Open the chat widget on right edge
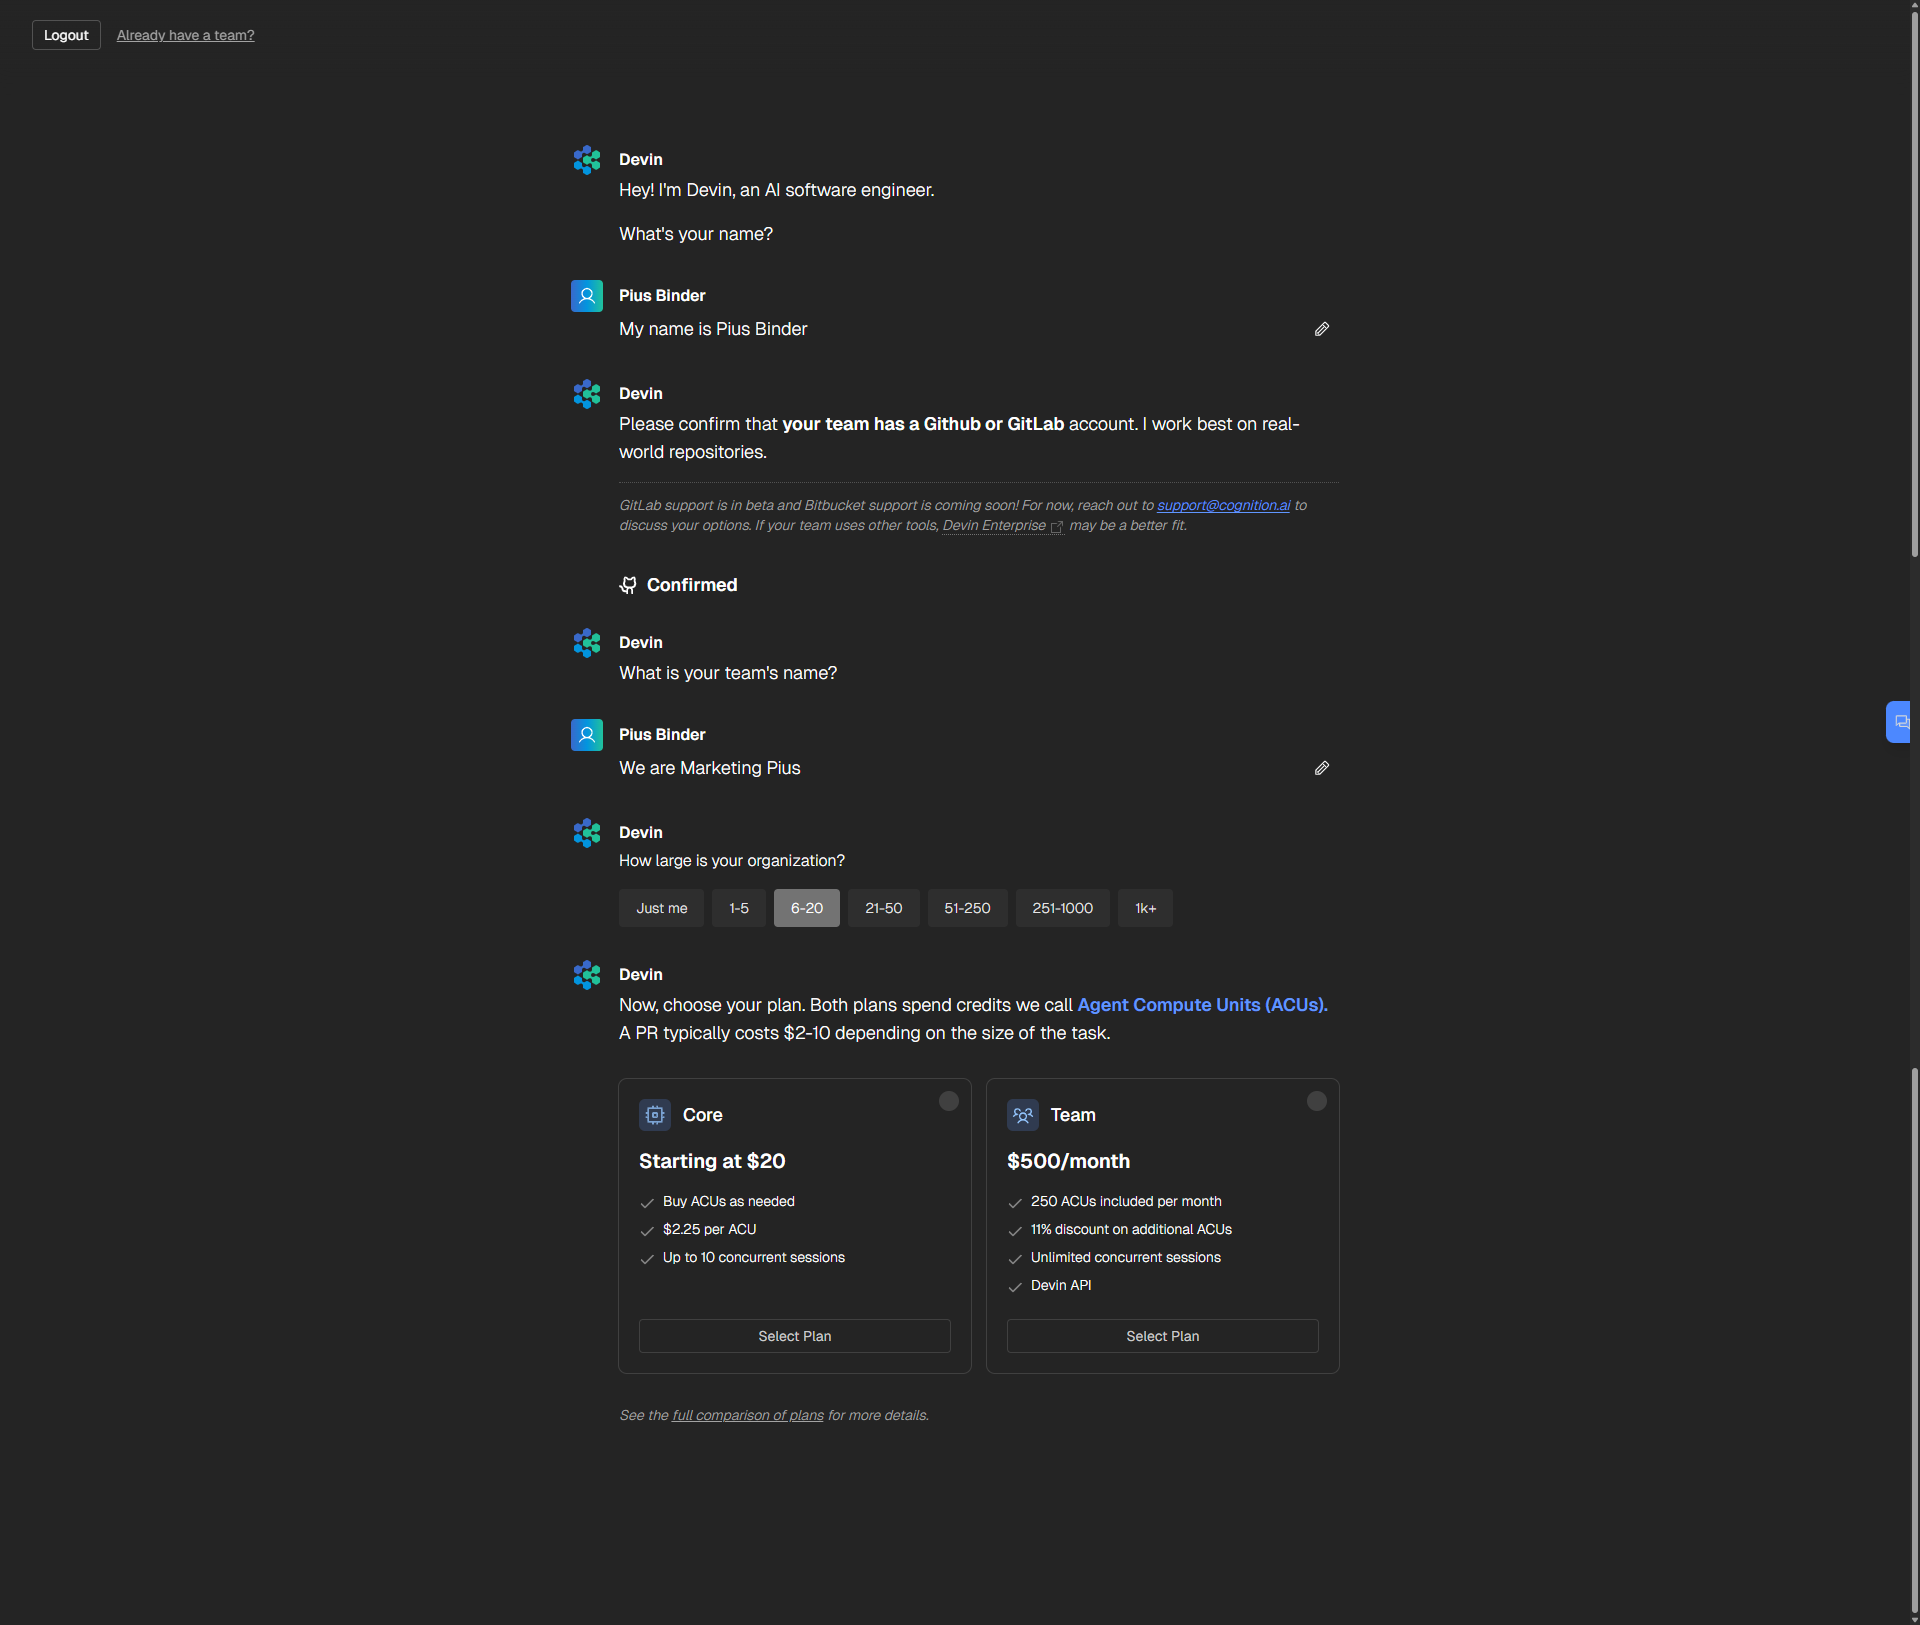This screenshot has height=1625, width=1920. pyautogui.click(x=1899, y=722)
